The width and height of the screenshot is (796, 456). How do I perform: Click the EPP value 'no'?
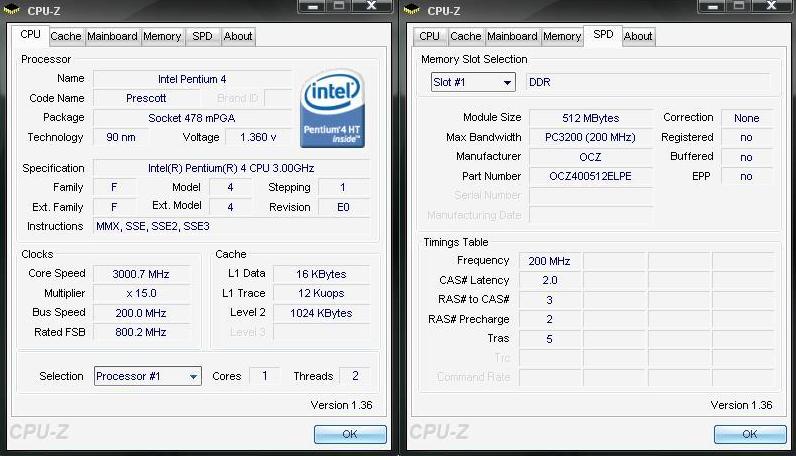pyautogui.click(x=747, y=177)
